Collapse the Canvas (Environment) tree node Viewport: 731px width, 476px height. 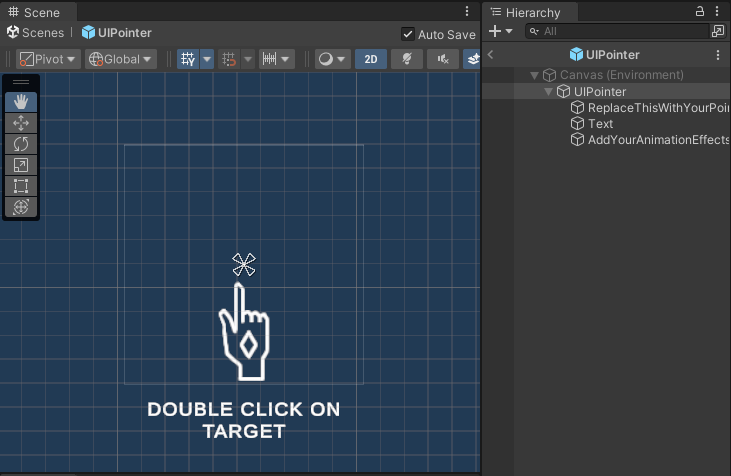pyautogui.click(x=535, y=75)
